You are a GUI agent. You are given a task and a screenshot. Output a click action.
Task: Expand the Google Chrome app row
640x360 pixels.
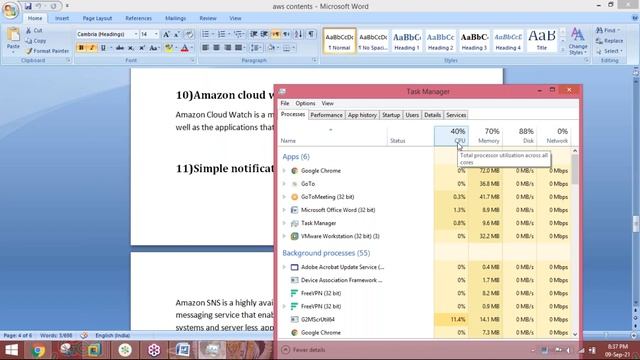click(x=284, y=171)
